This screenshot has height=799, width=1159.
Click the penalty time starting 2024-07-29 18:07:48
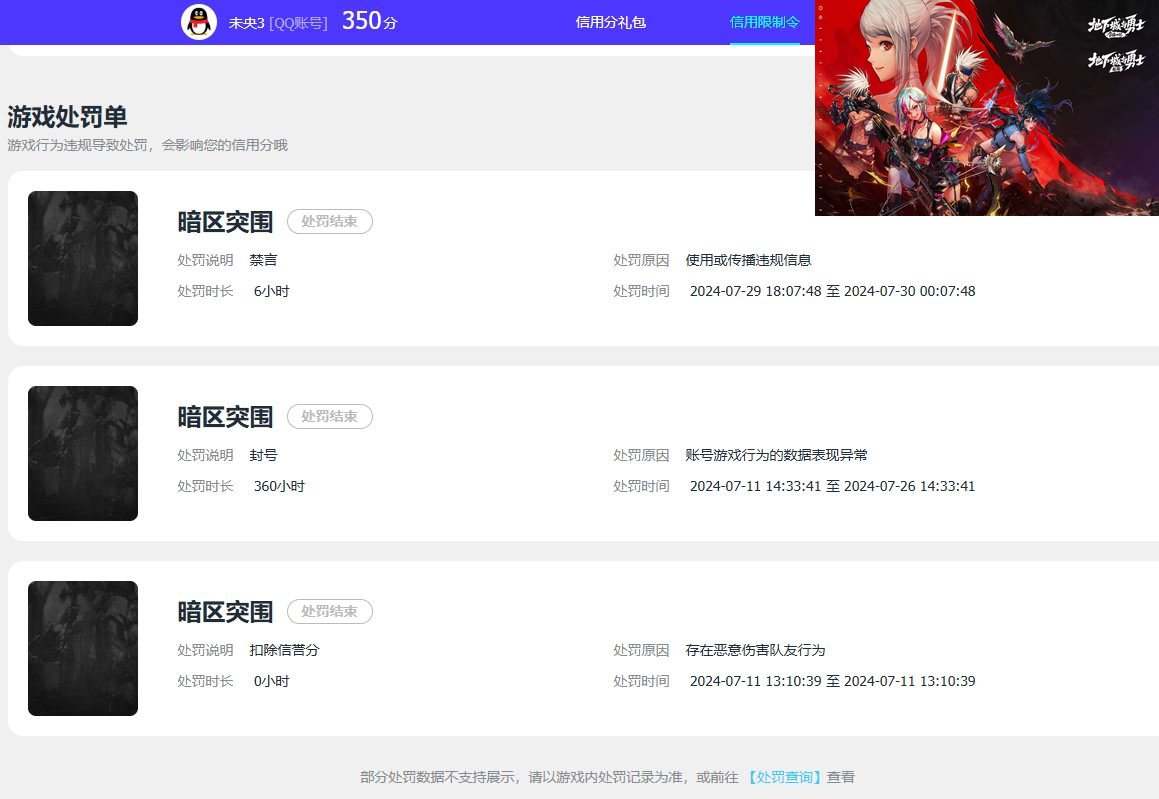(x=832, y=291)
